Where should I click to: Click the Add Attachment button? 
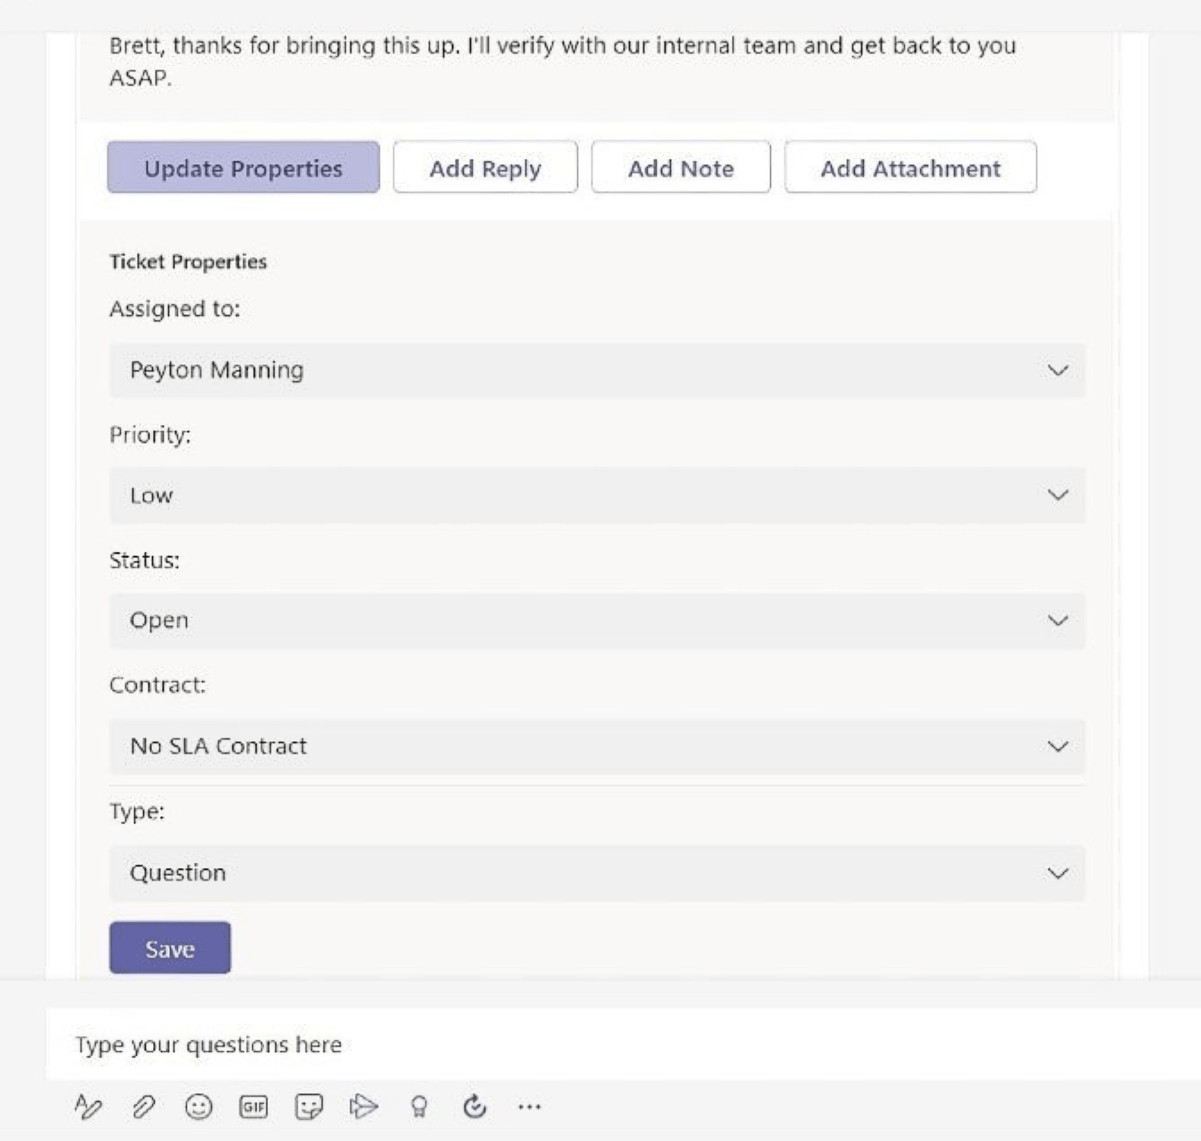point(910,167)
